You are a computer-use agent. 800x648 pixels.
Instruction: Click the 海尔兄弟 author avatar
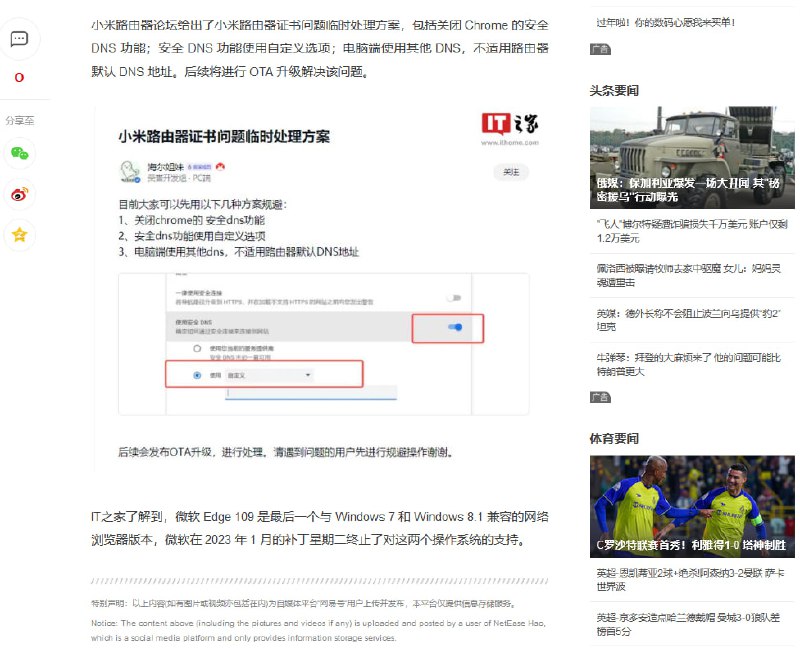click(130, 170)
